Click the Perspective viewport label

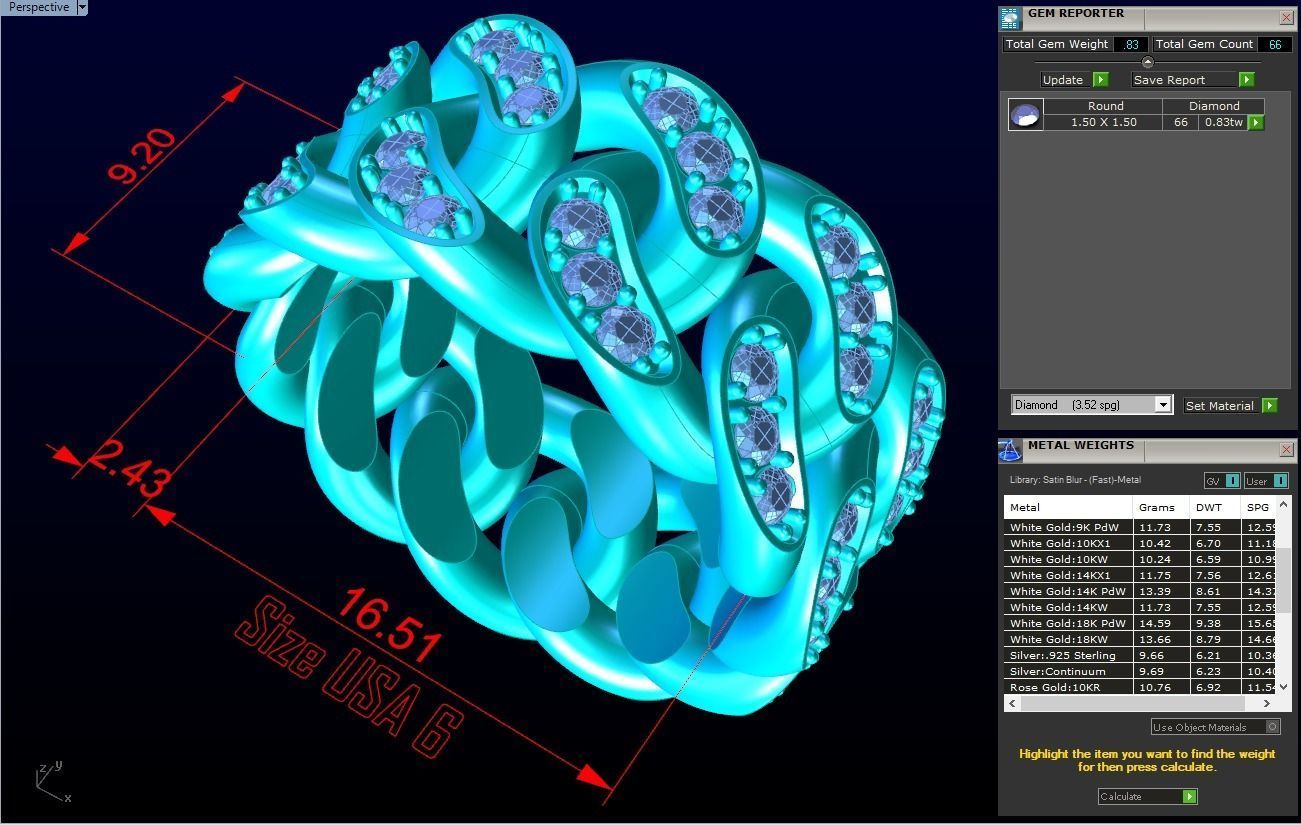click(x=39, y=7)
